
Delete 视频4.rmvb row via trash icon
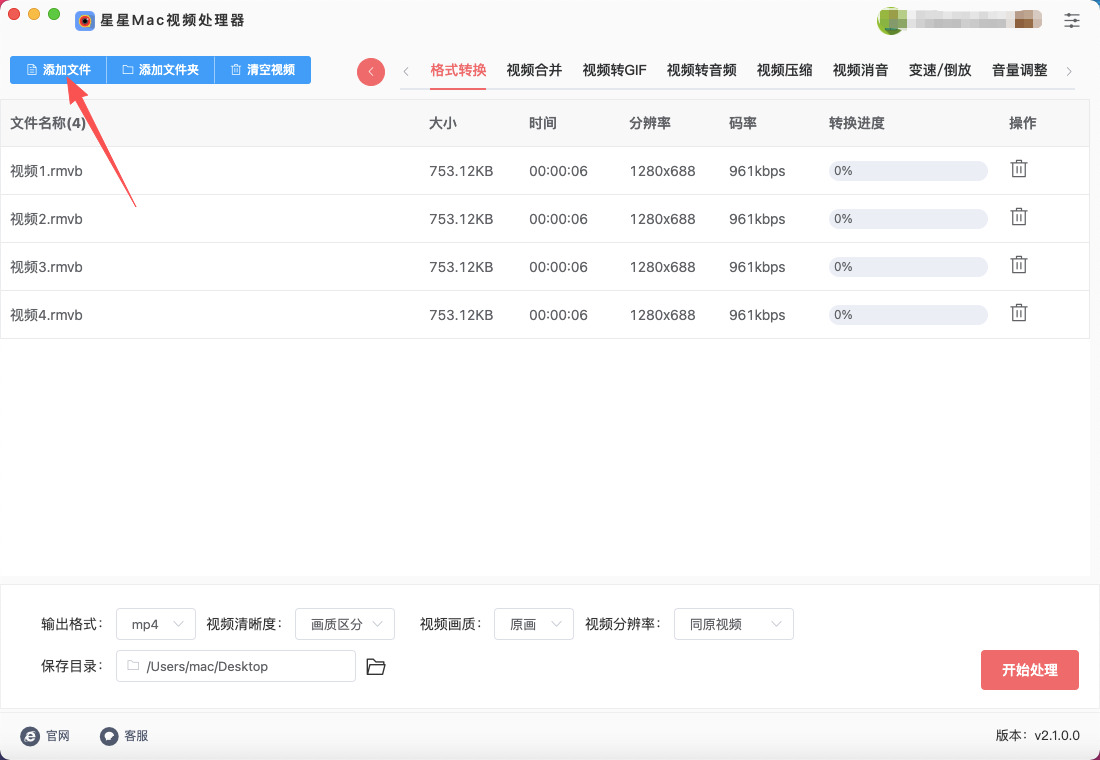click(1018, 313)
